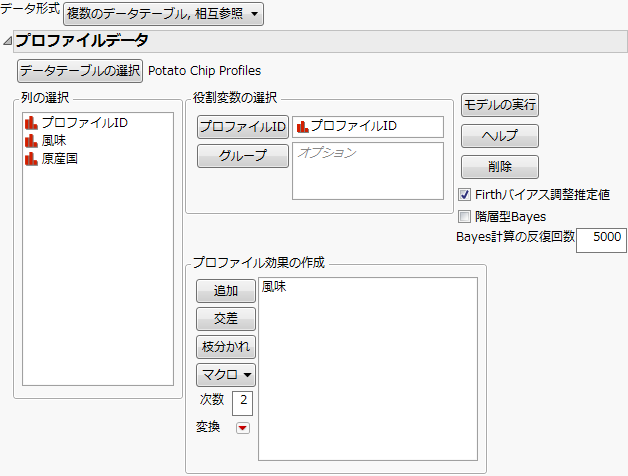The width and height of the screenshot is (628, 476).
Task: Click the データテーブルの選択 button
Action: coord(80,71)
